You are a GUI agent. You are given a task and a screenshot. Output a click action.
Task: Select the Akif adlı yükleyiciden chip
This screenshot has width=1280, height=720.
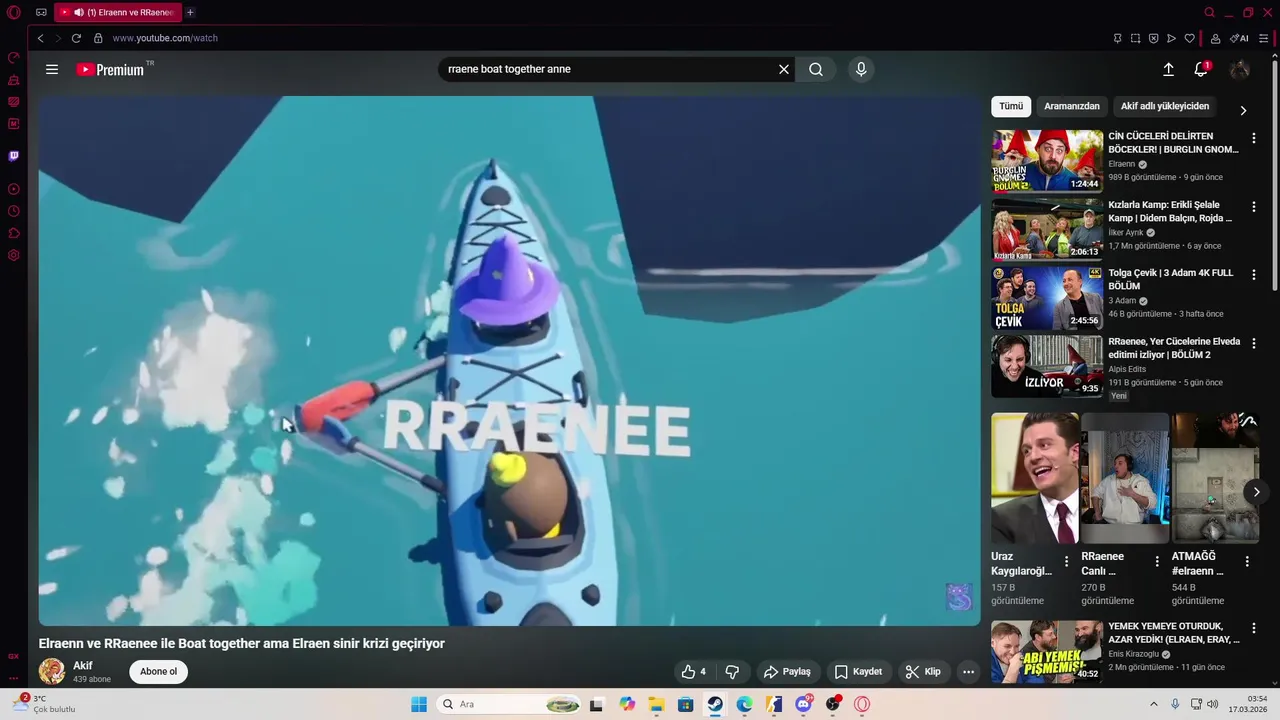point(1165,106)
